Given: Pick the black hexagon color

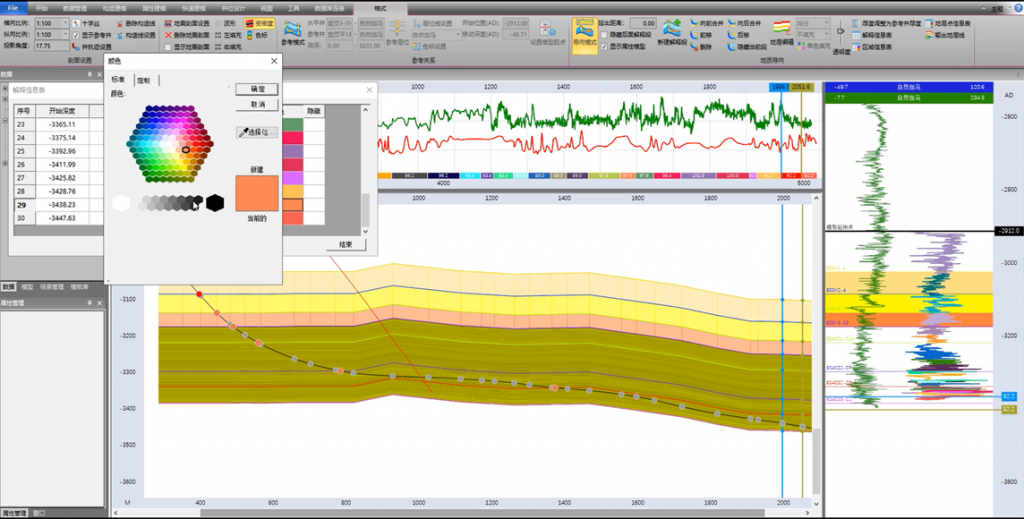Looking at the screenshot, I should click(215, 203).
